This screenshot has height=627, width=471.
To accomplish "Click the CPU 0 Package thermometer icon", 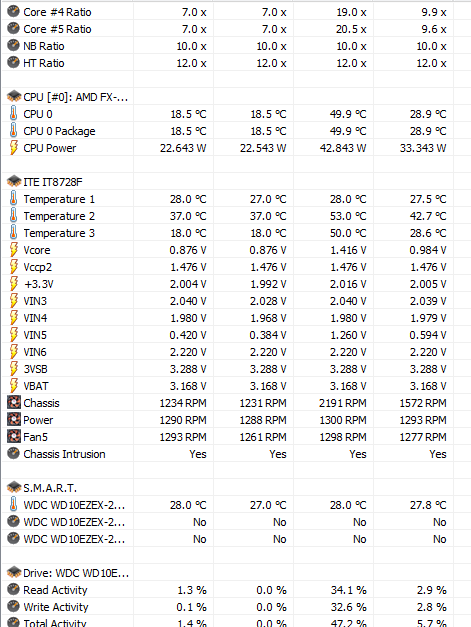I will 13,131.
